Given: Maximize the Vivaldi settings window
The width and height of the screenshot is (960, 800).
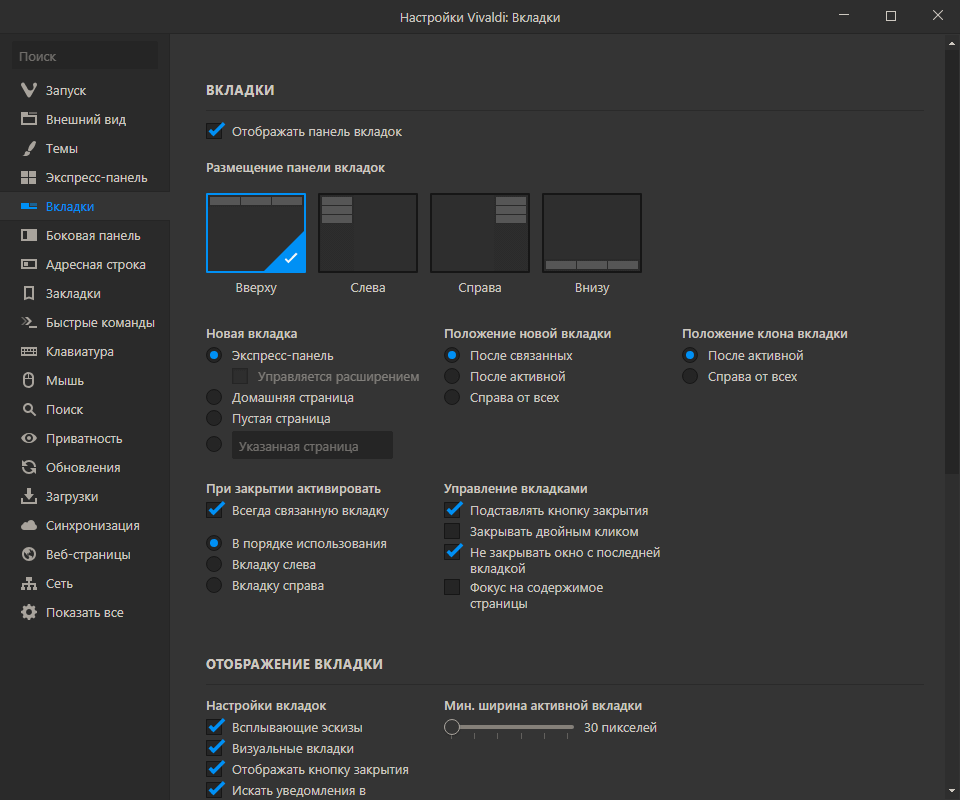Looking at the screenshot, I should [x=891, y=17].
